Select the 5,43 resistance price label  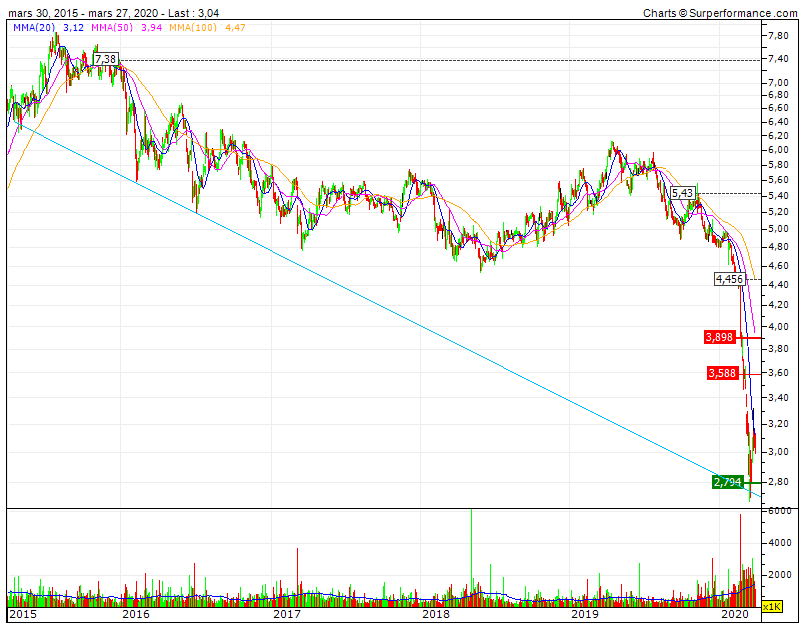(x=683, y=193)
